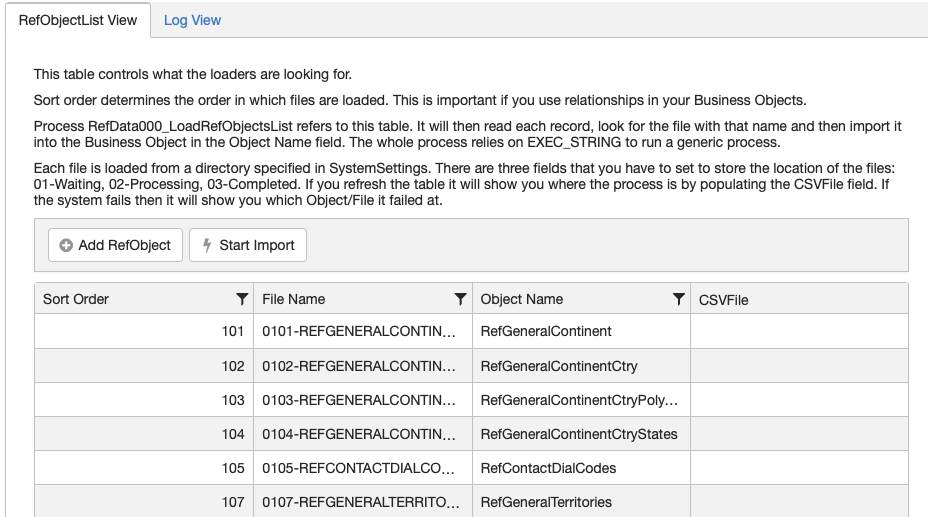
Task: Select the empty CSVFile cell in row 104
Action: [x=799, y=434]
